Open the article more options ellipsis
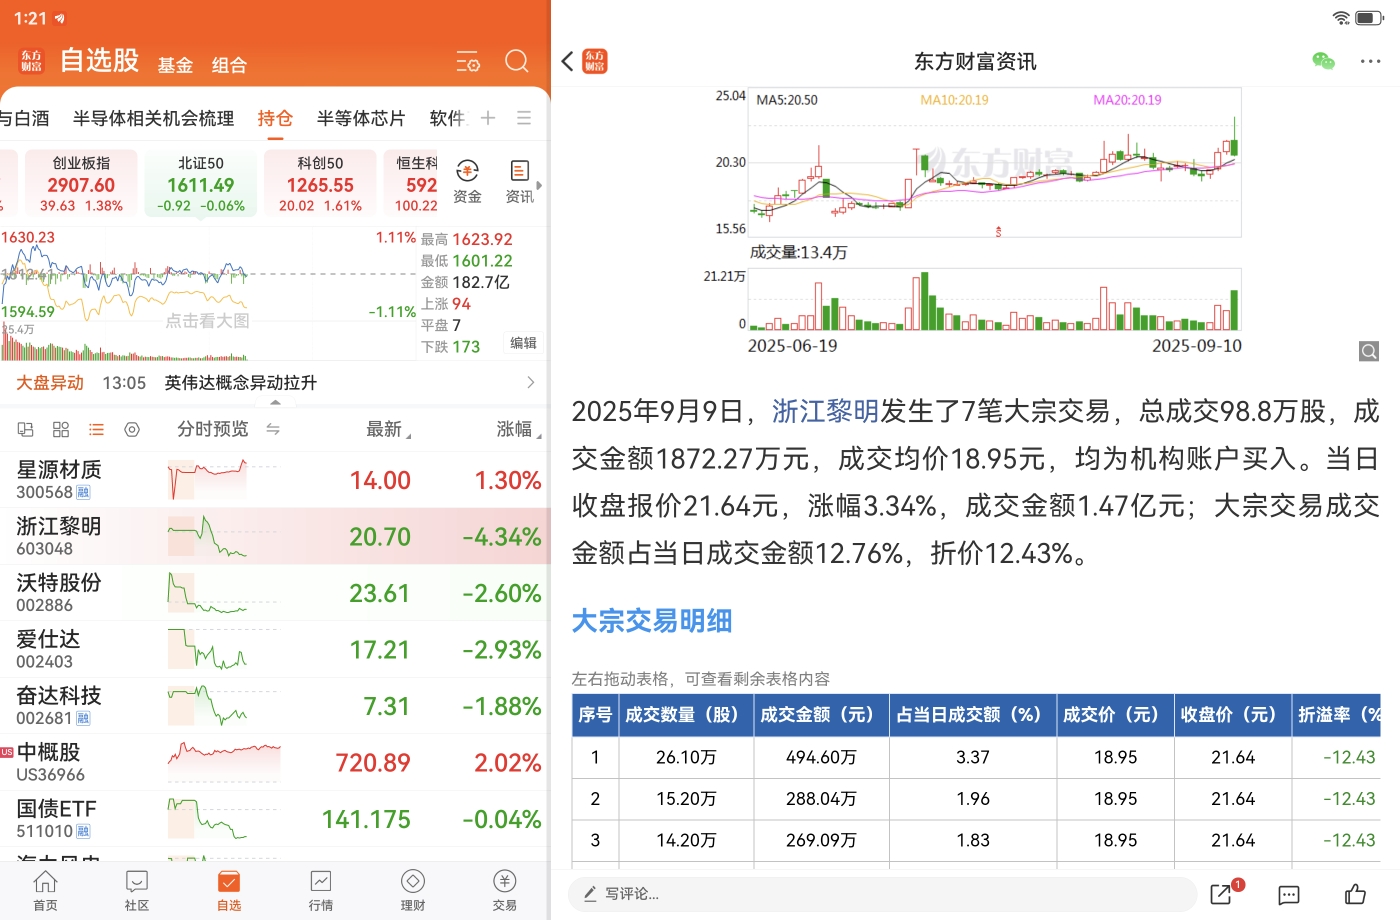1400x920 pixels. pyautogui.click(x=1370, y=61)
